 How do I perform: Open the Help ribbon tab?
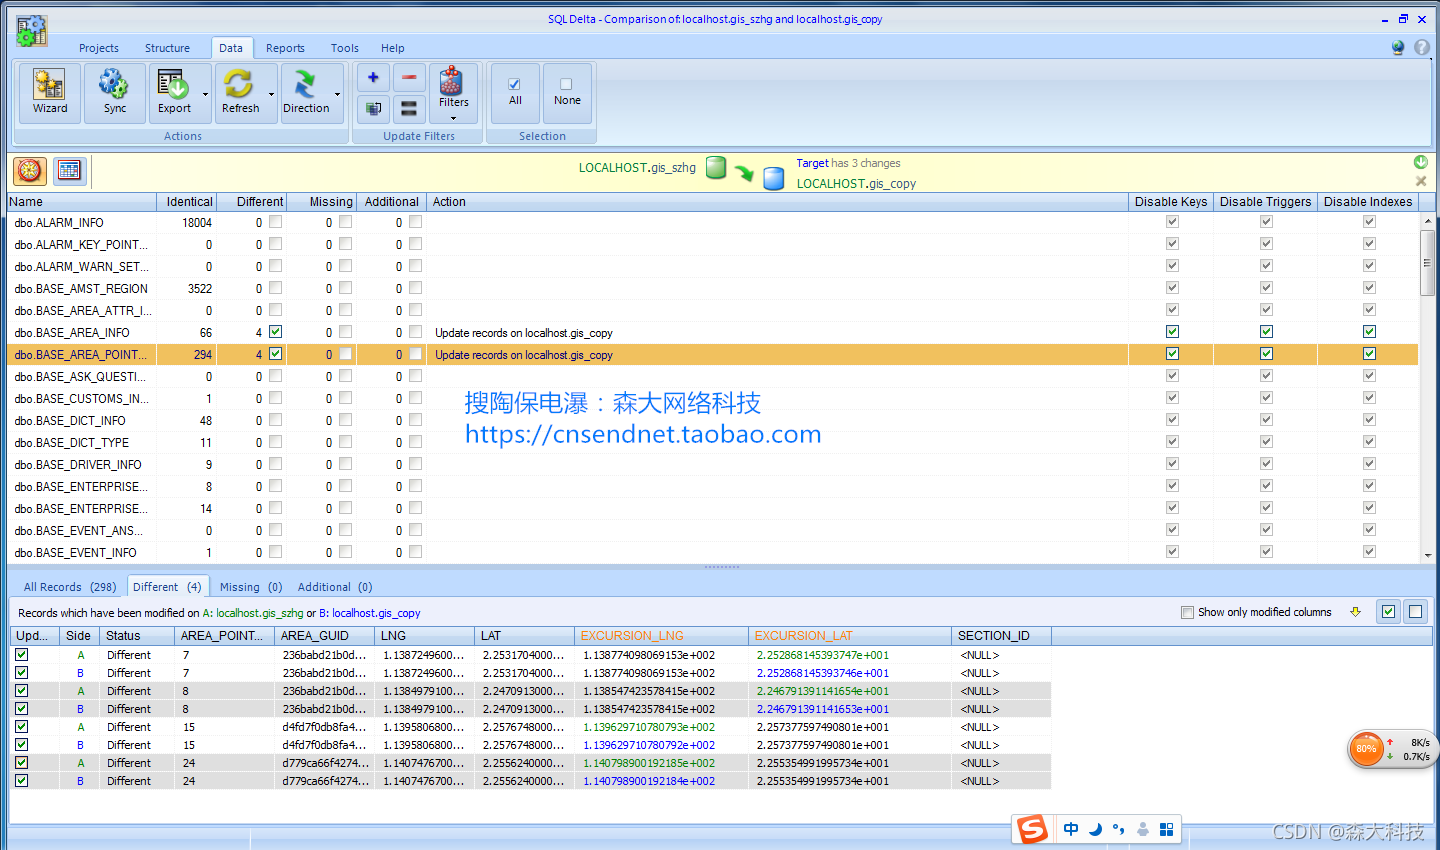(393, 48)
